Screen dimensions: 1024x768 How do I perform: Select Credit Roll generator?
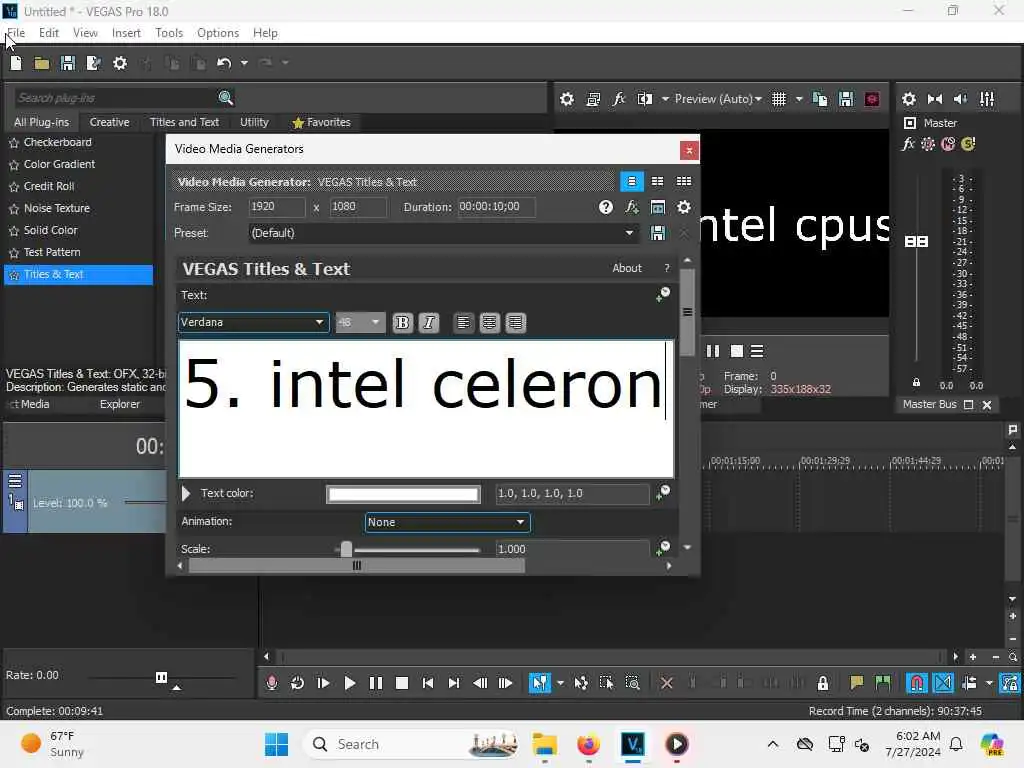(49, 186)
